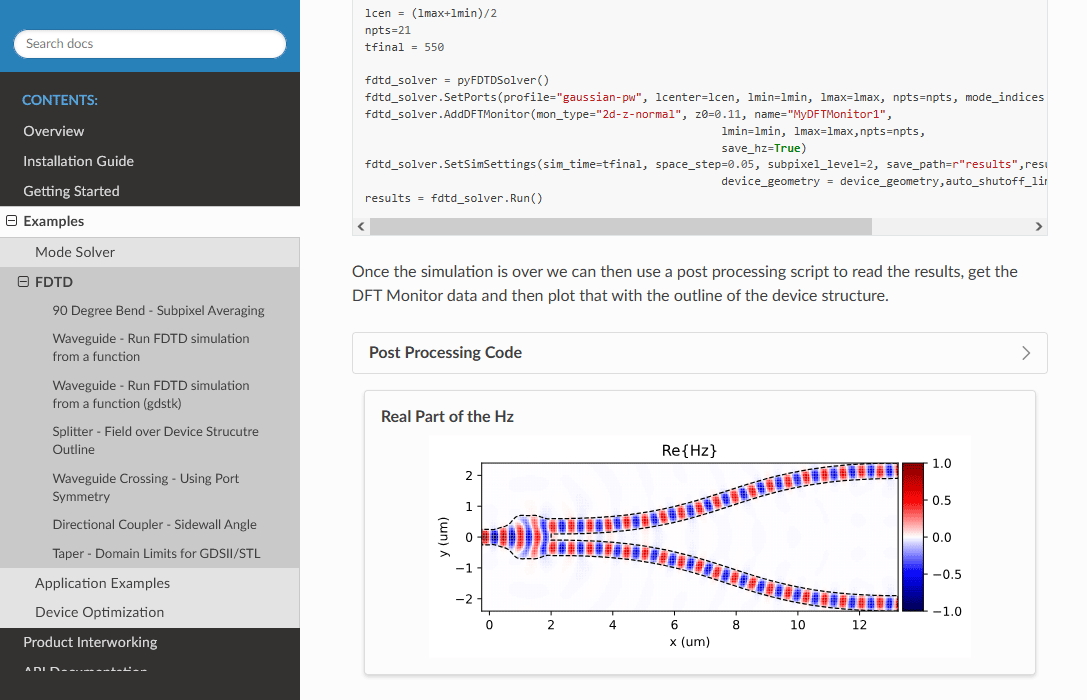The height and width of the screenshot is (700, 1087).
Task: Click left arrow of code scrollbar
Action: click(x=361, y=227)
